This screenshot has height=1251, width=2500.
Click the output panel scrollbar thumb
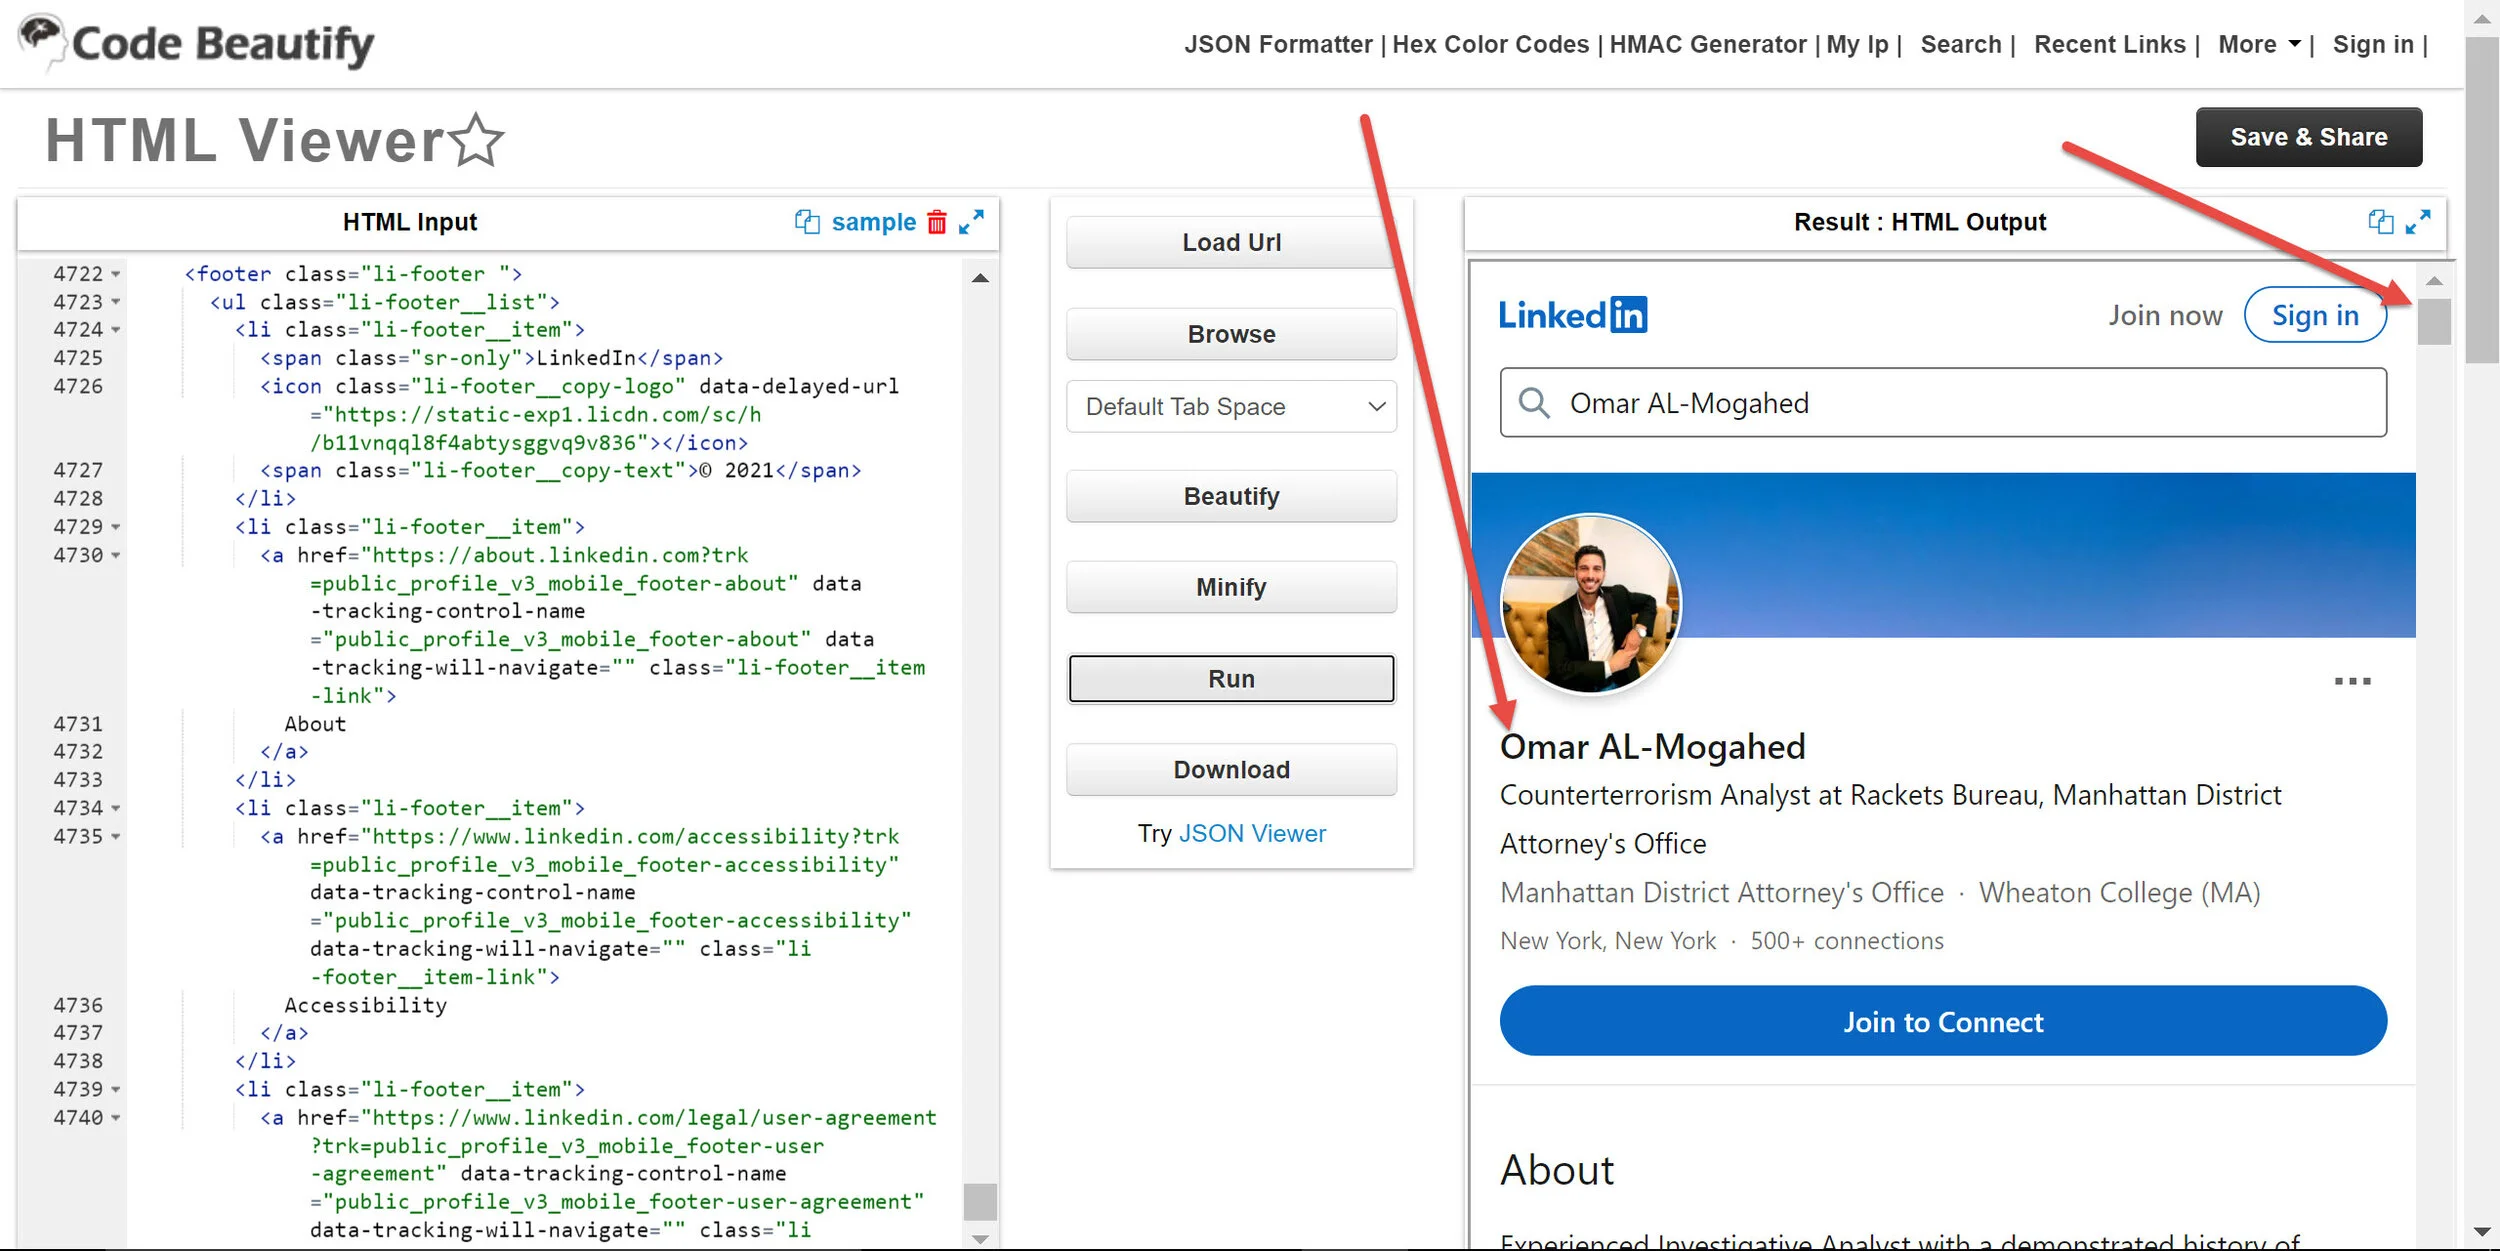click(x=2434, y=322)
